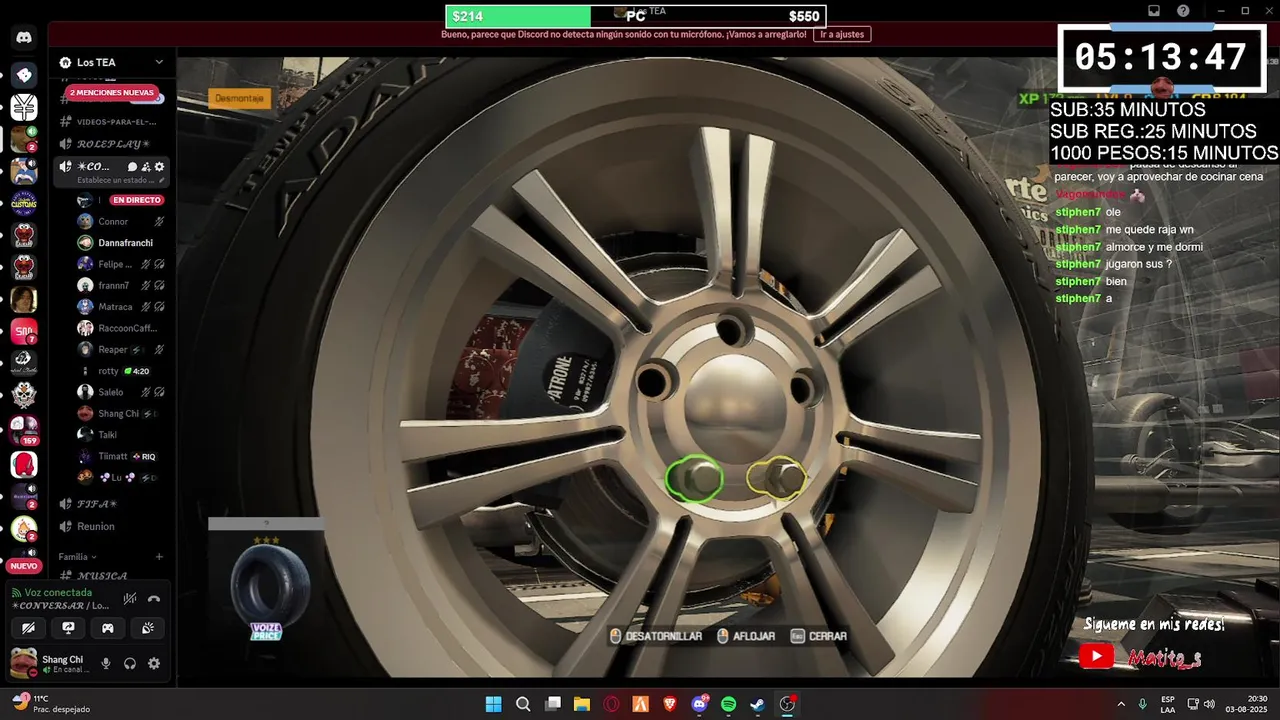The width and height of the screenshot is (1280, 720).
Task: Open the Customs server icon
Action: [x=24, y=202]
